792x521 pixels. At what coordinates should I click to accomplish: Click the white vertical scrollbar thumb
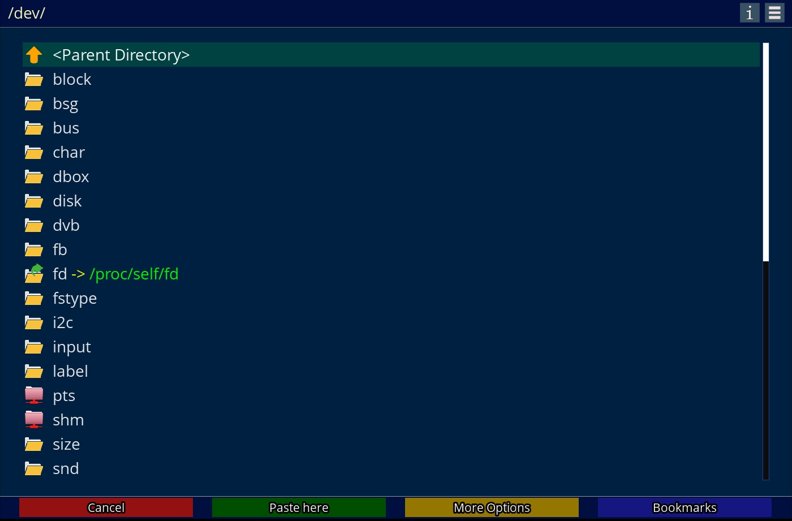click(766, 152)
